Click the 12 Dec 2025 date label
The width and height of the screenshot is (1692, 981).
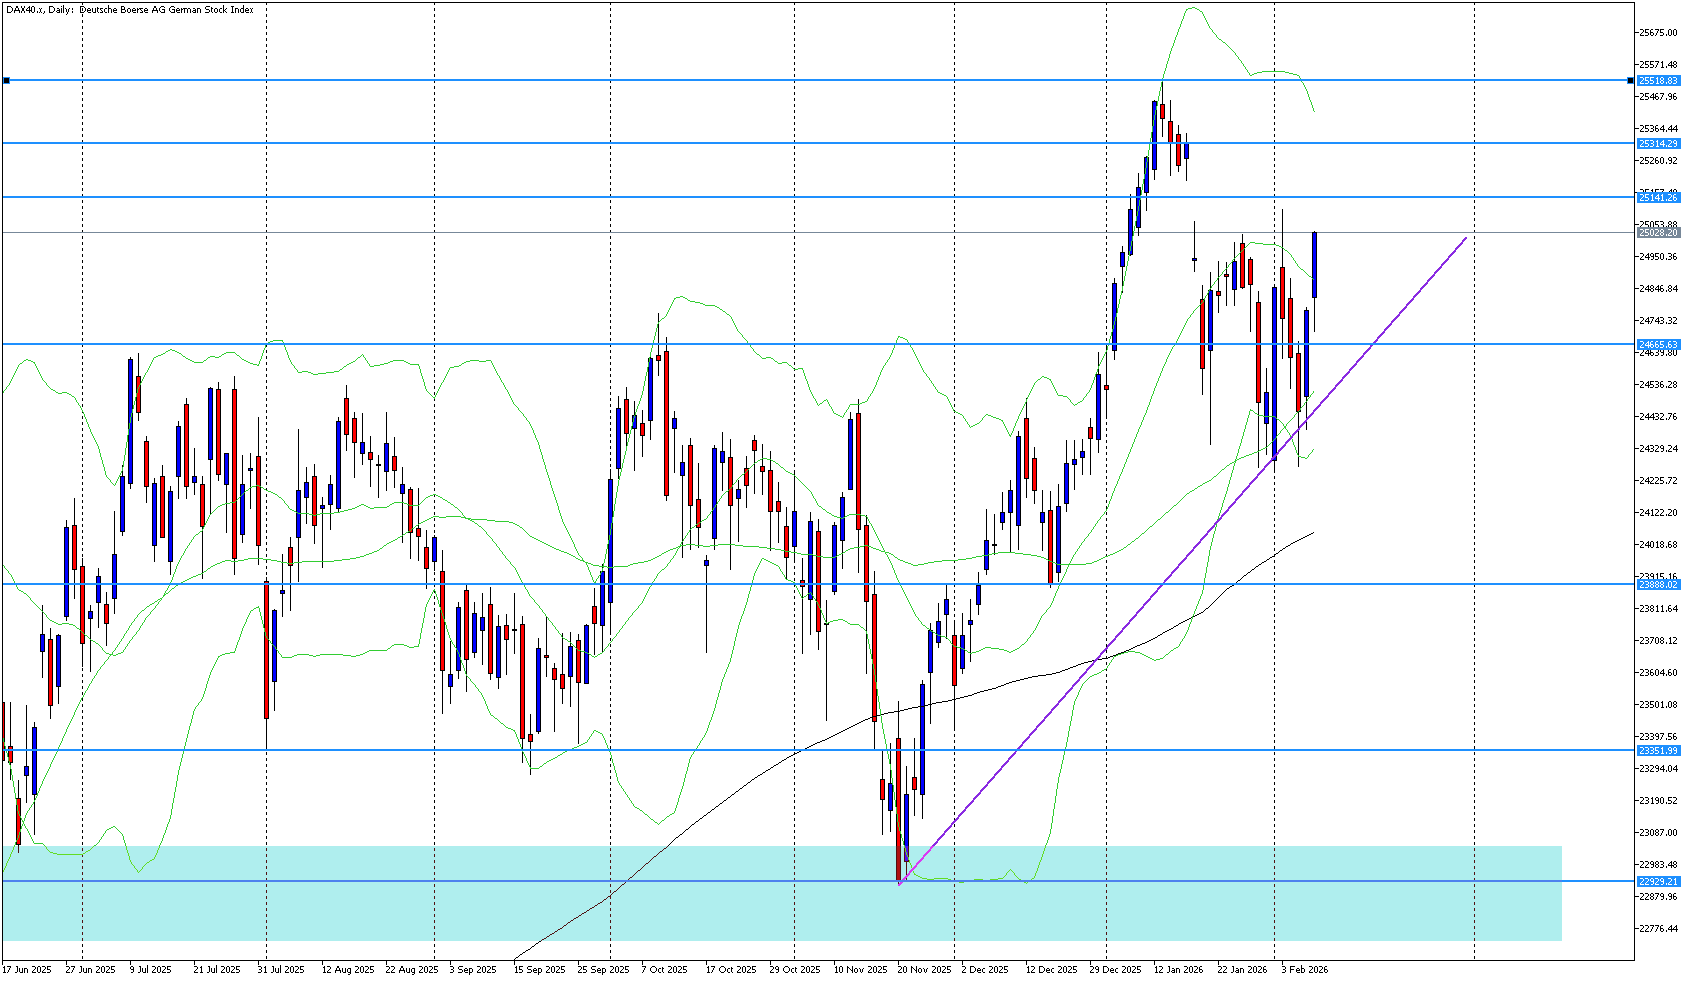click(x=1052, y=970)
